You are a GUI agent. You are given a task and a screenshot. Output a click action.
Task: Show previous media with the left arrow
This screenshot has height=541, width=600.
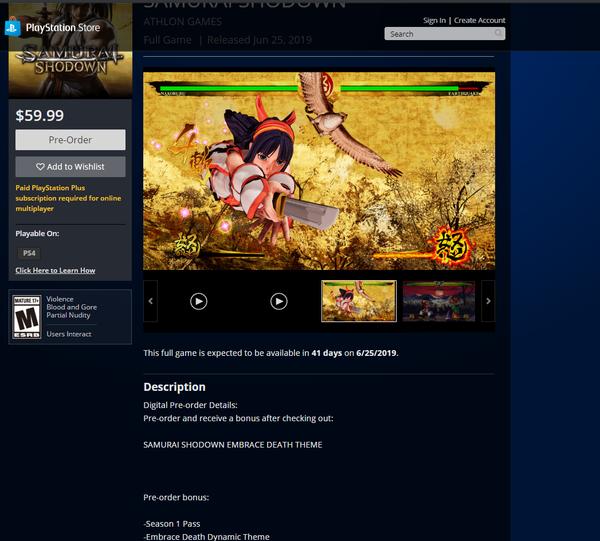[x=151, y=301]
